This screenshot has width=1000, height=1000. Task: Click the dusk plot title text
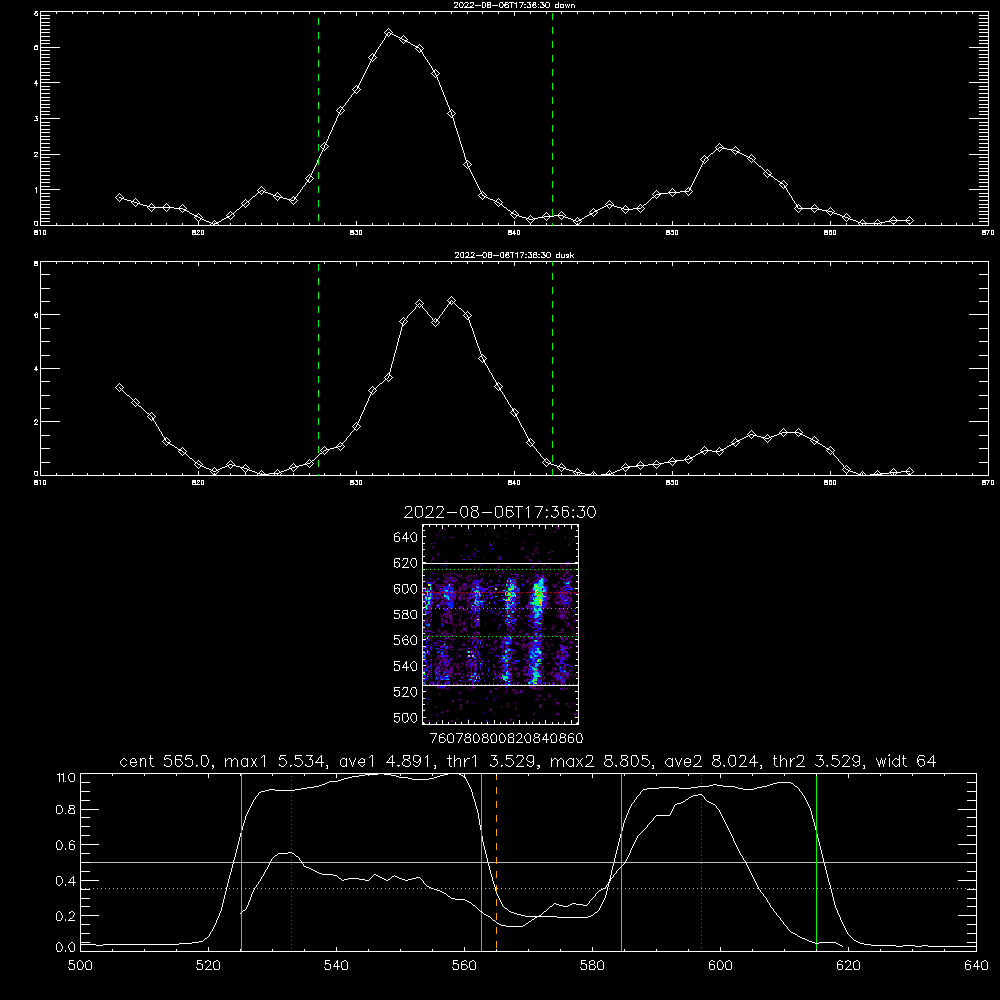[514, 255]
